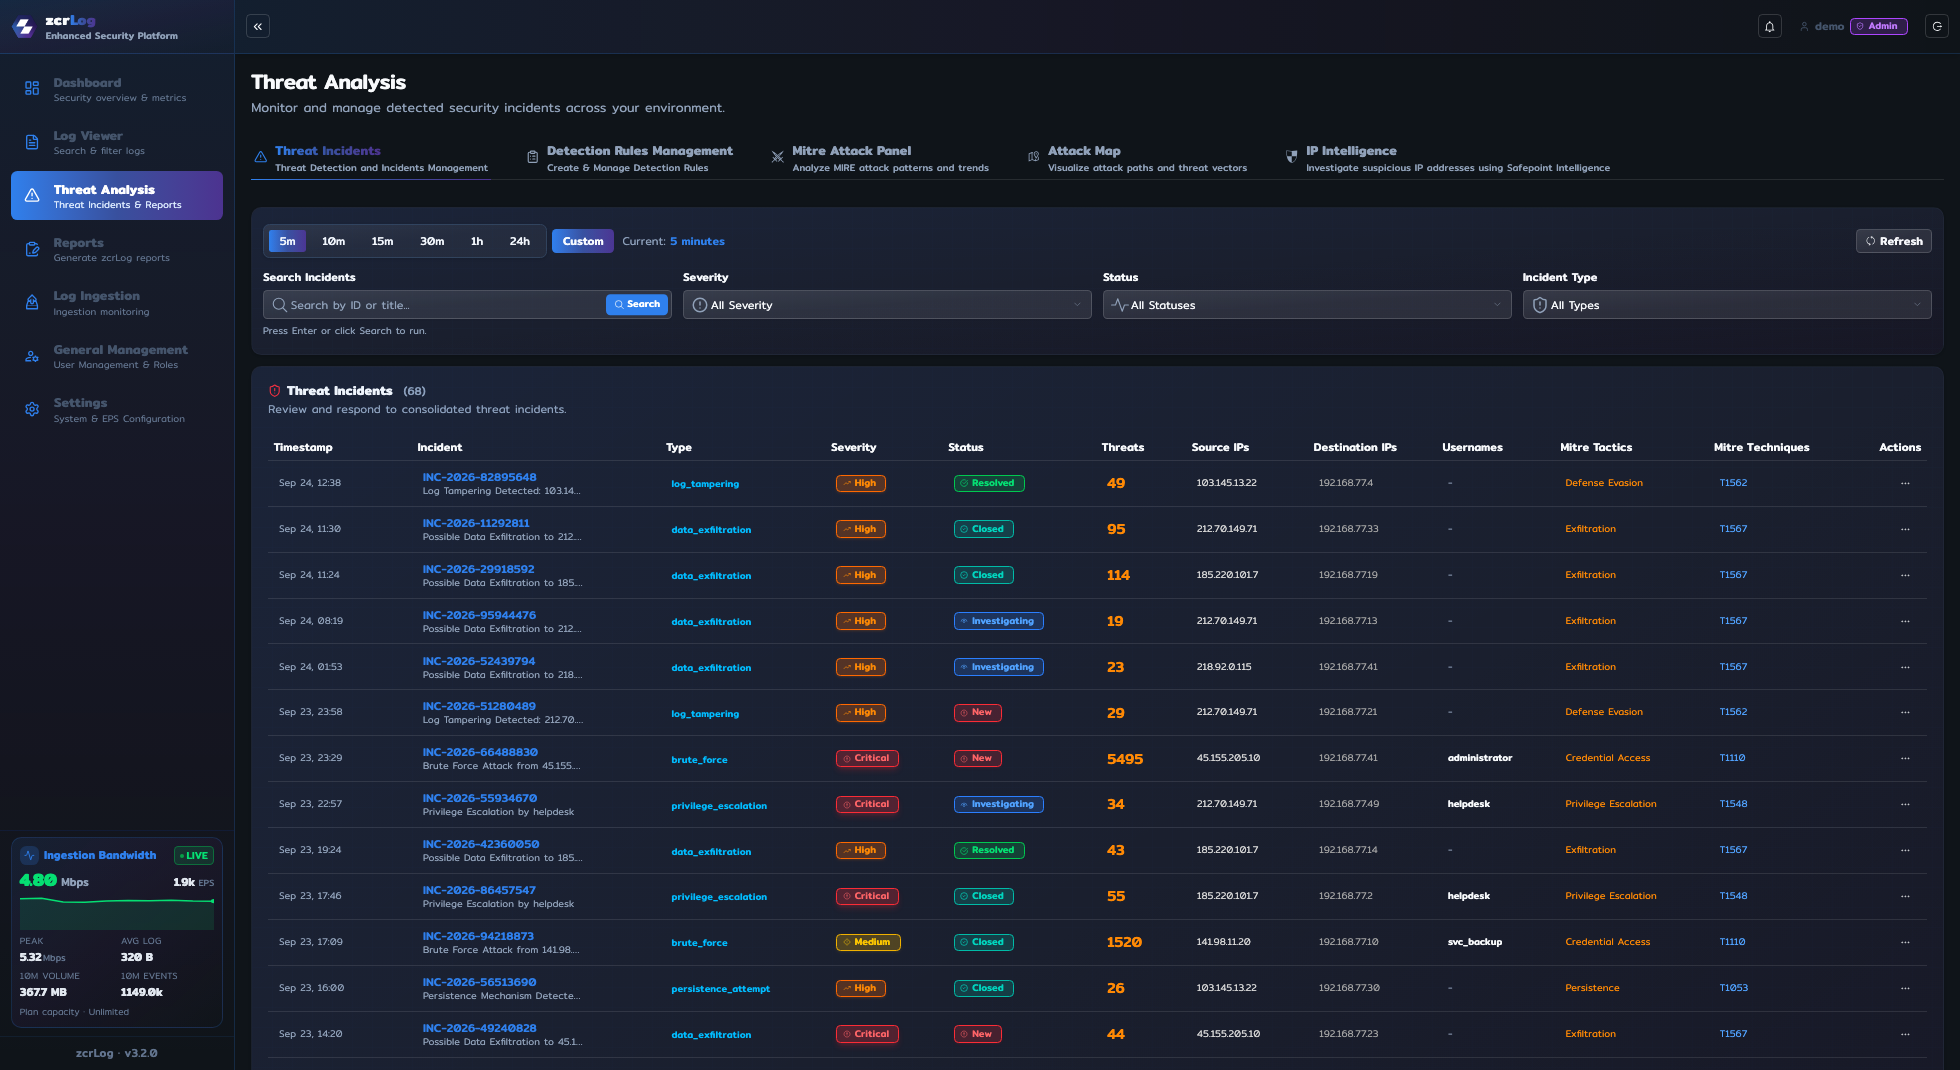The width and height of the screenshot is (1960, 1070).
Task: Click the blue Search button
Action: click(x=637, y=304)
